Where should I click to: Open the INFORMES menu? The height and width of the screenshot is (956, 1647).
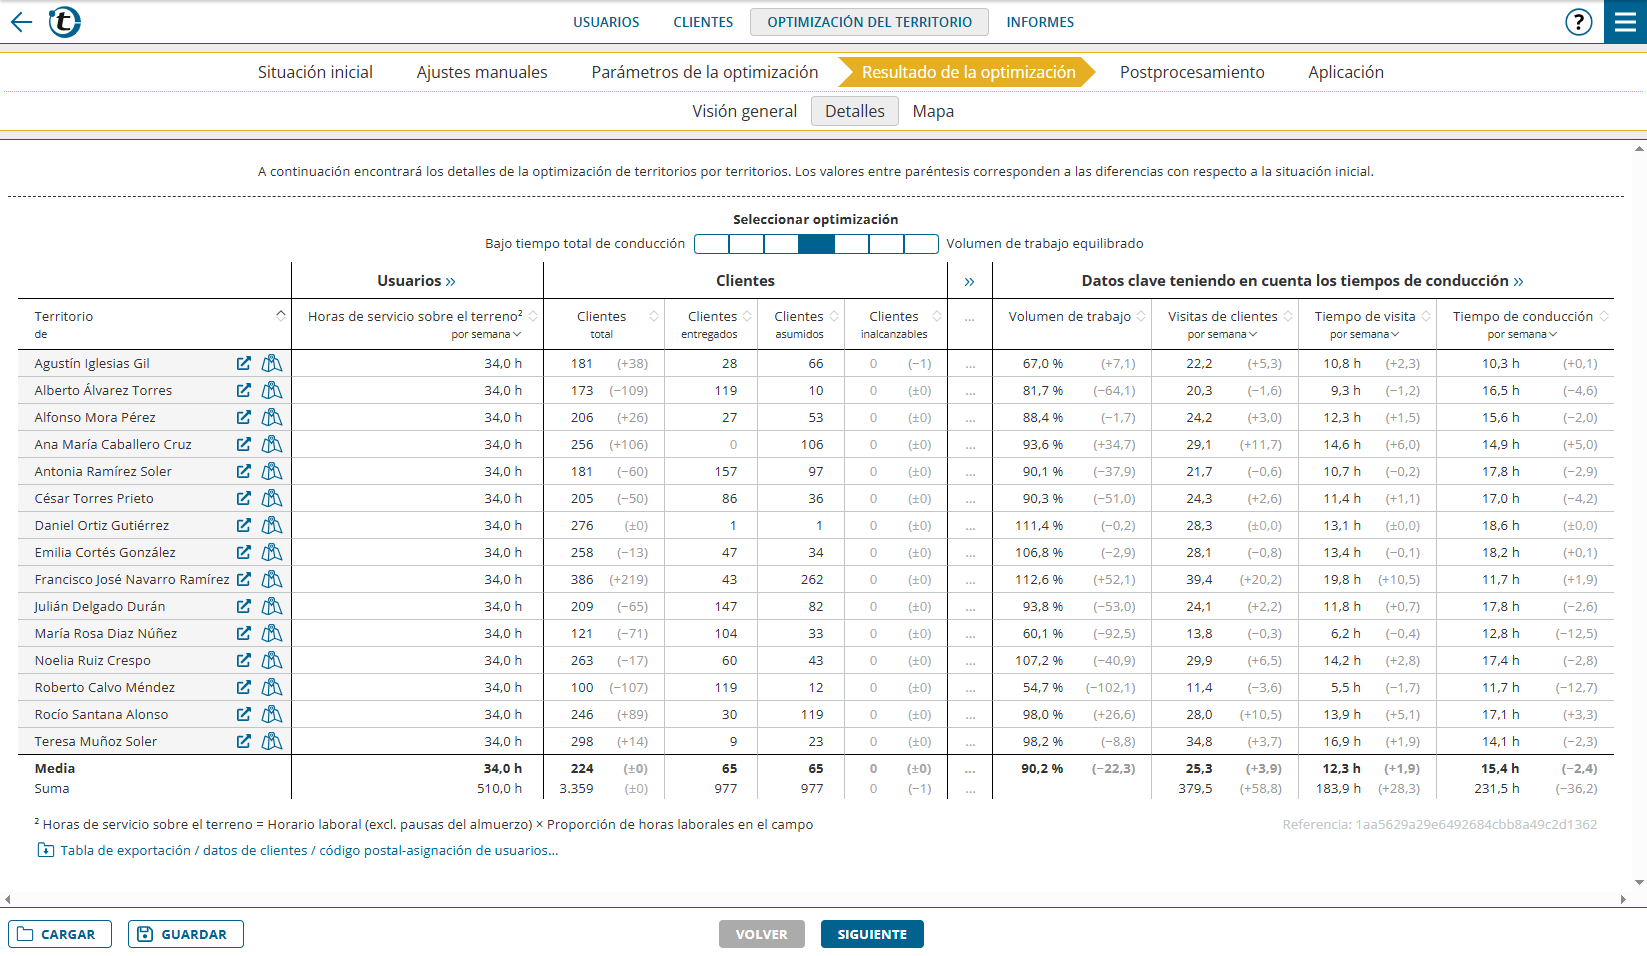[1040, 22]
